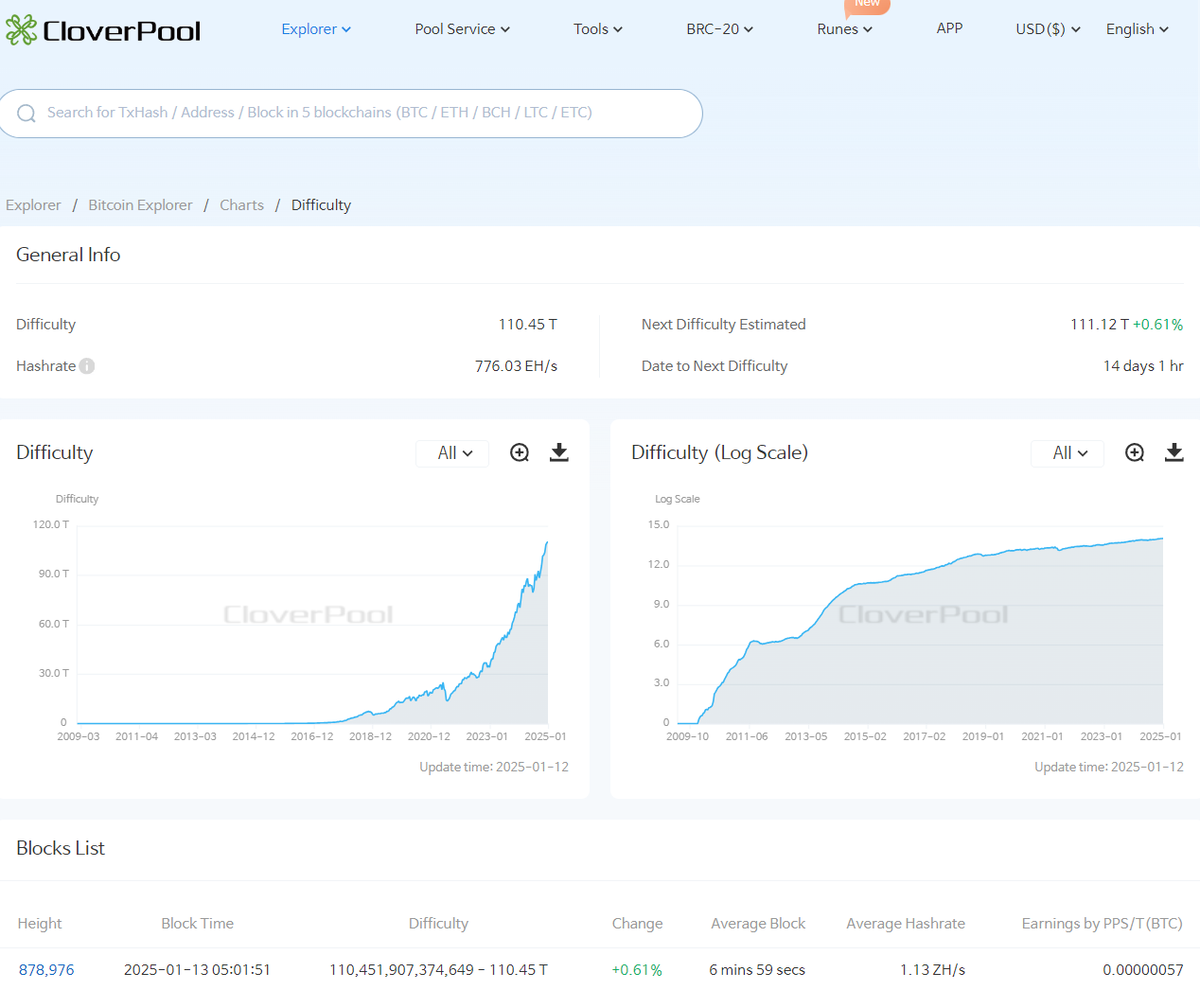1200x990 pixels.
Task: Open the Log Scale chart range selector
Action: pos(1067,453)
